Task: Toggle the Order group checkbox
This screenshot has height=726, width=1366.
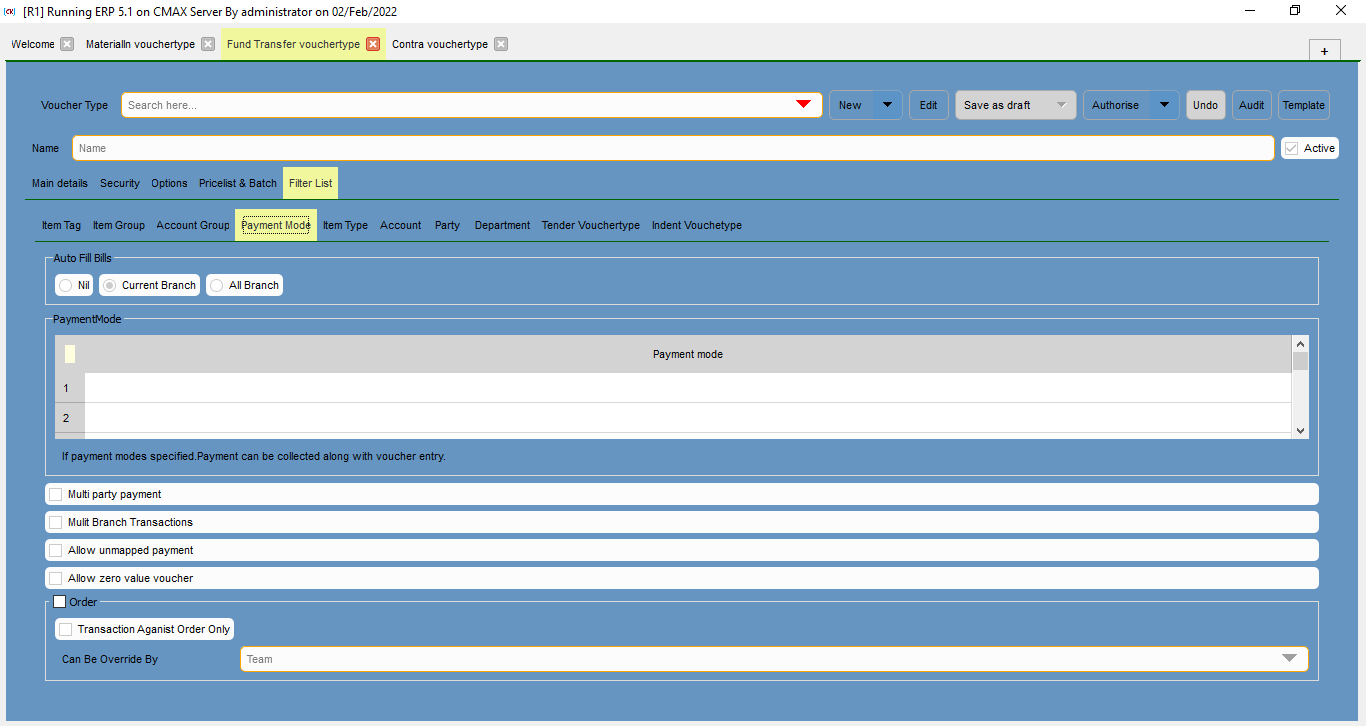Action: click(x=60, y=602)
